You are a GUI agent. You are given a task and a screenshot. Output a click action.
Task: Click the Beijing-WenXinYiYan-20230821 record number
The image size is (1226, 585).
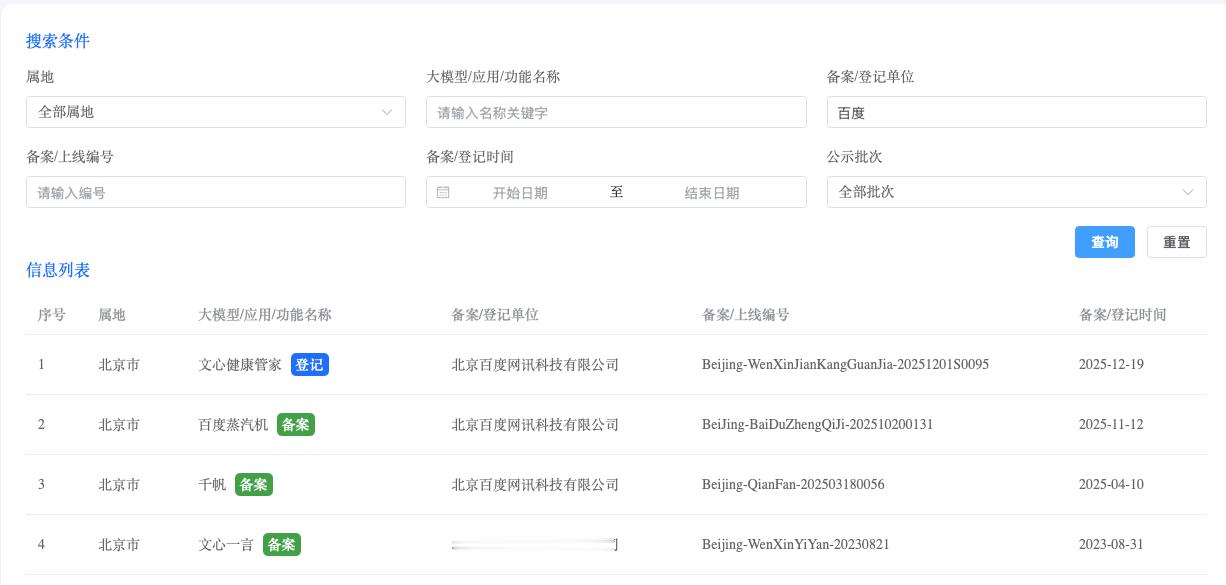coord(796,545)
